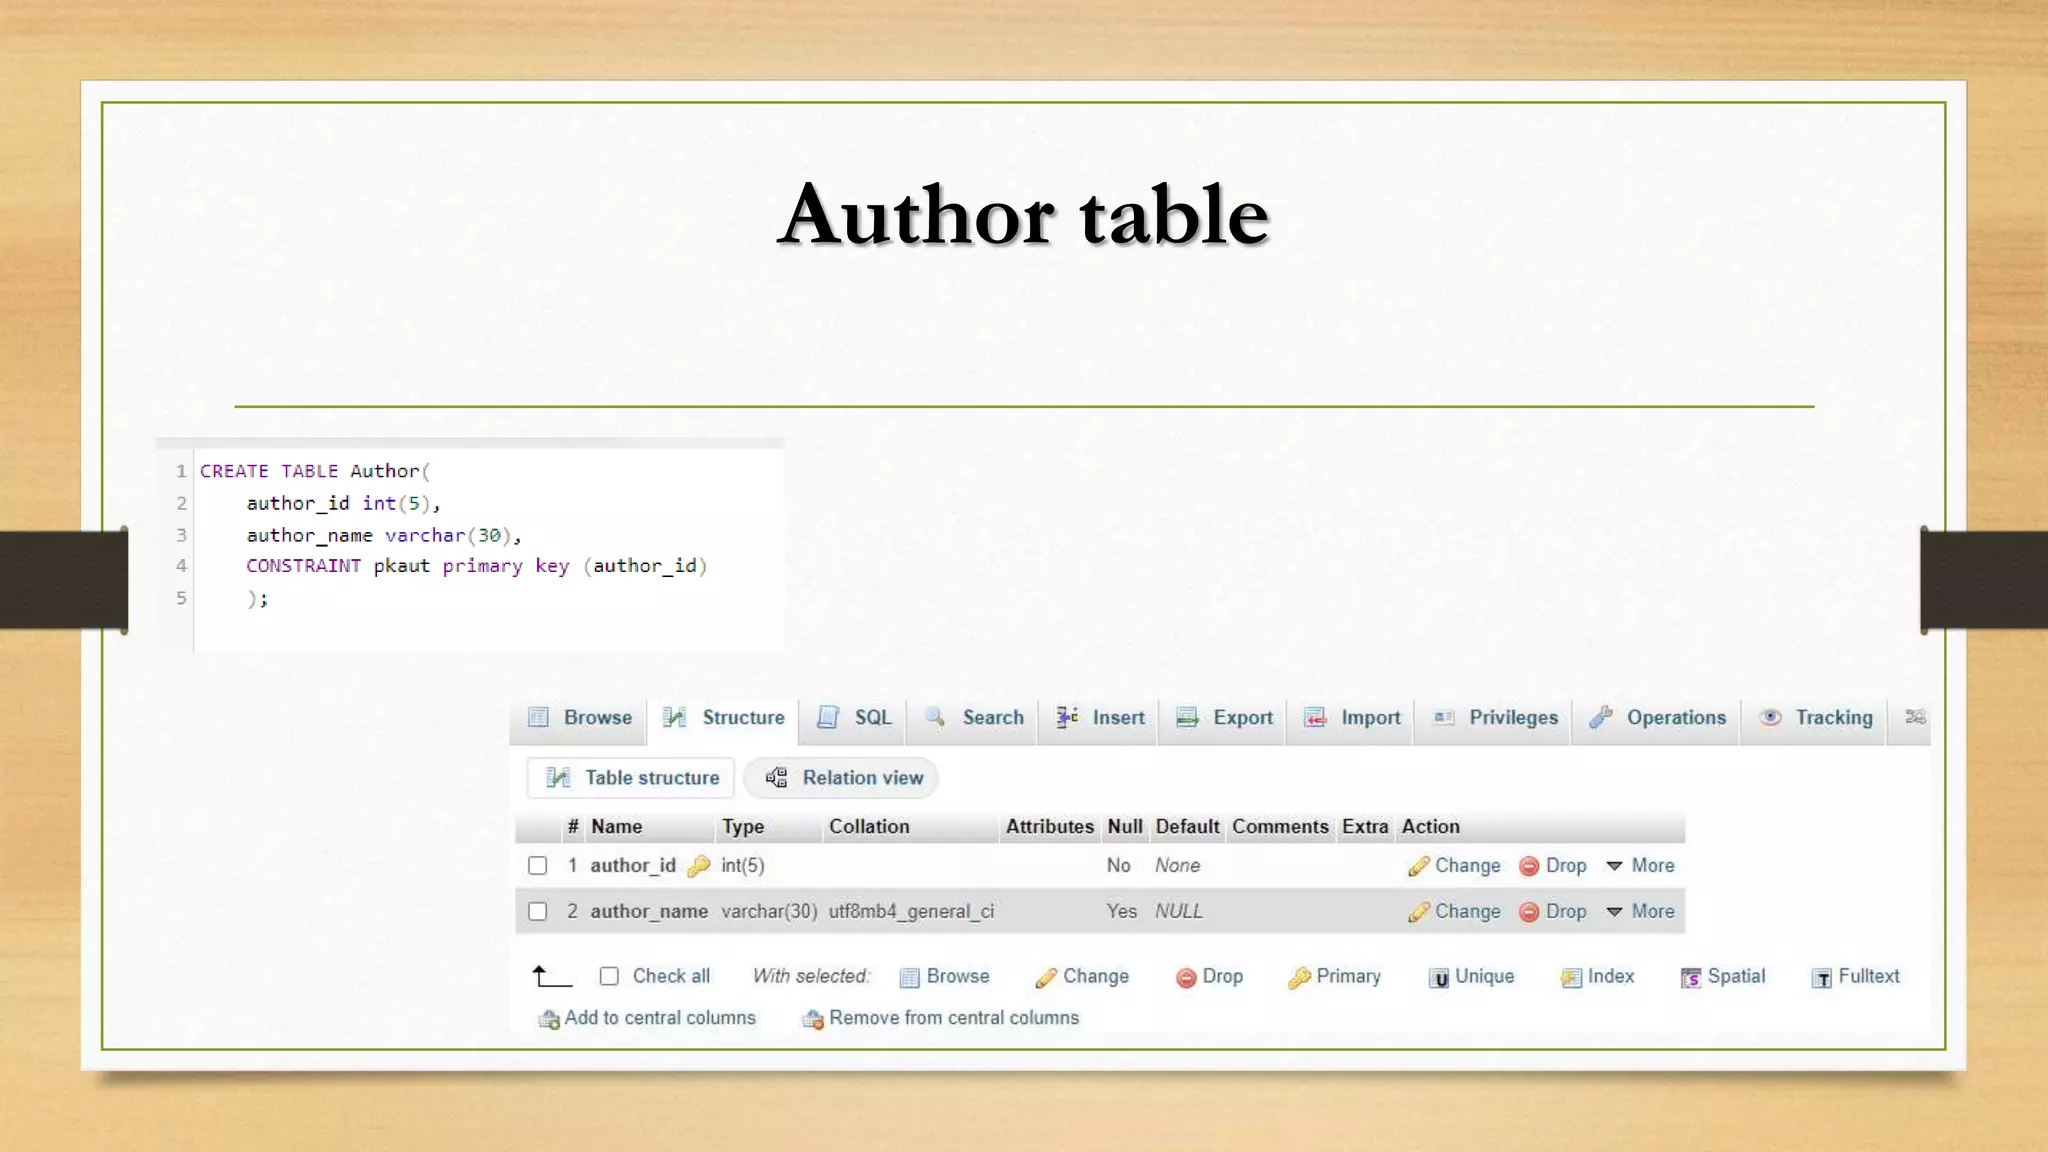Click the CONSTRAINT pkaut primary key line
Screen dimensions: 2048x1152
coord(477,566)
